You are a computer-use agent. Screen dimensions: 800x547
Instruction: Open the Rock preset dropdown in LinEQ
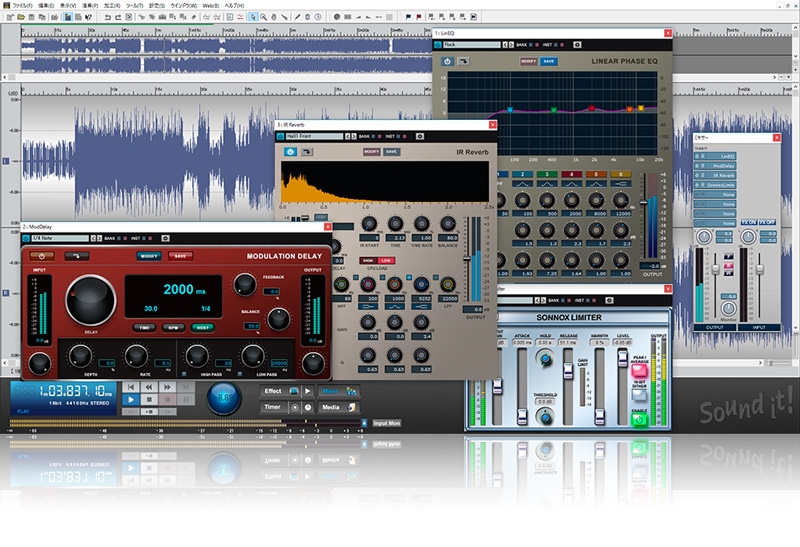pos(470,44)
